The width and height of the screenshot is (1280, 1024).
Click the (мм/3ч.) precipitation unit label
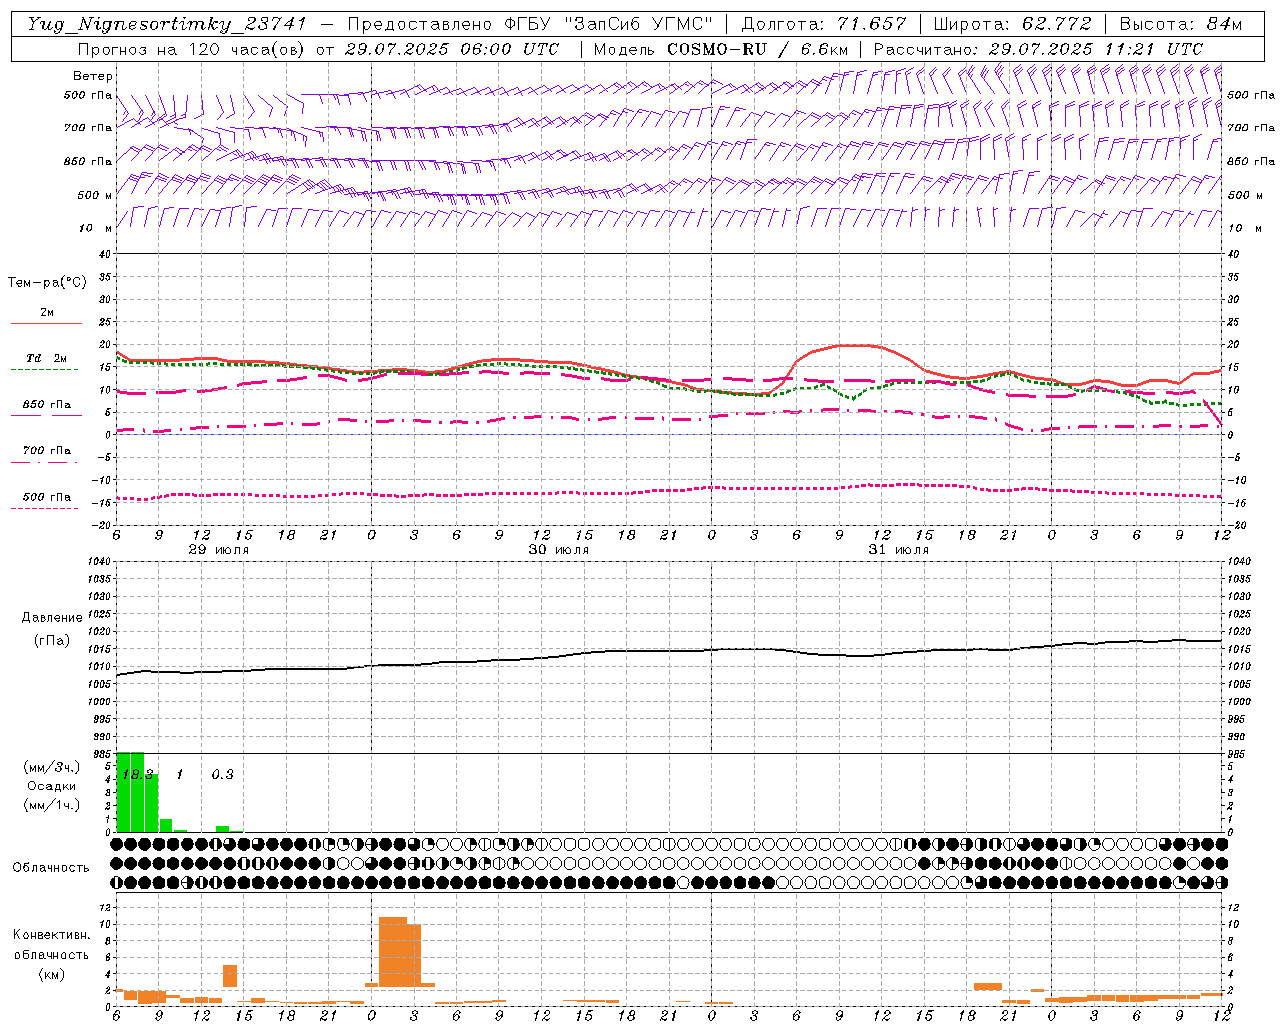pos(52,768)
